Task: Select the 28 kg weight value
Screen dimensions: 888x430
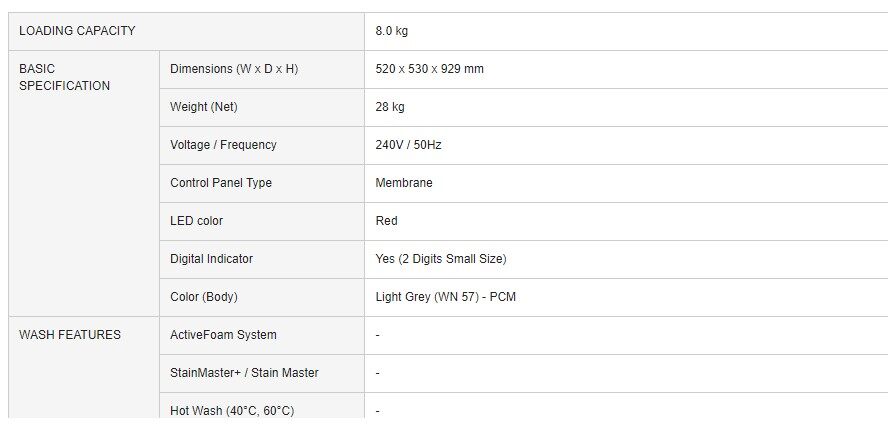Action: (390, 107)
